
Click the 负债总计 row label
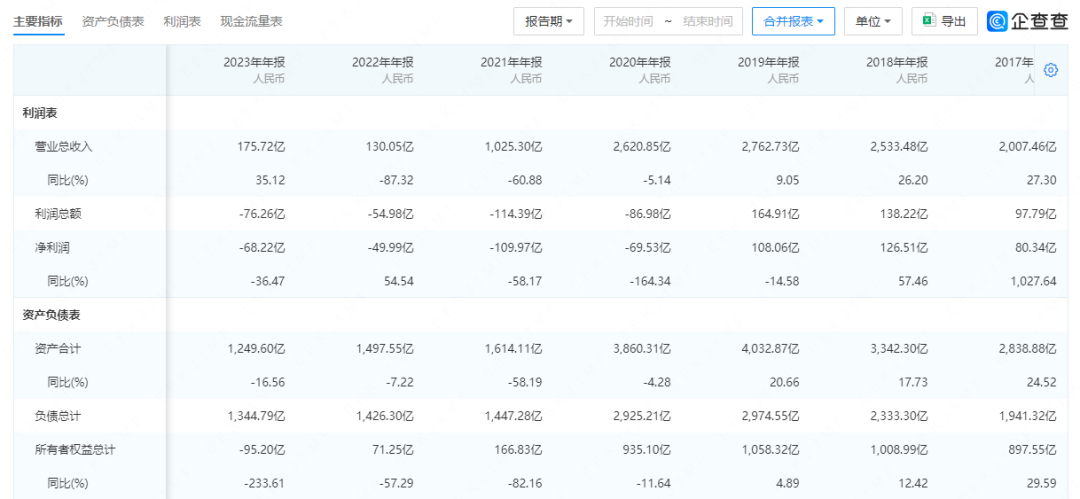pos(58,416)
